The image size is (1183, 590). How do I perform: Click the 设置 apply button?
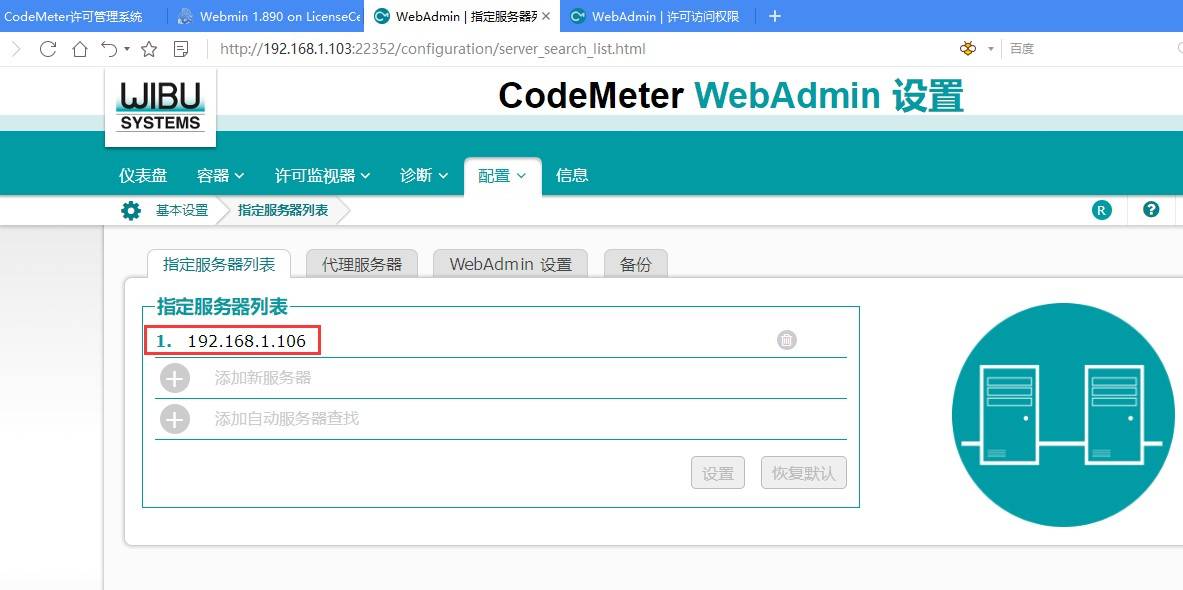(x=718, y=473)
